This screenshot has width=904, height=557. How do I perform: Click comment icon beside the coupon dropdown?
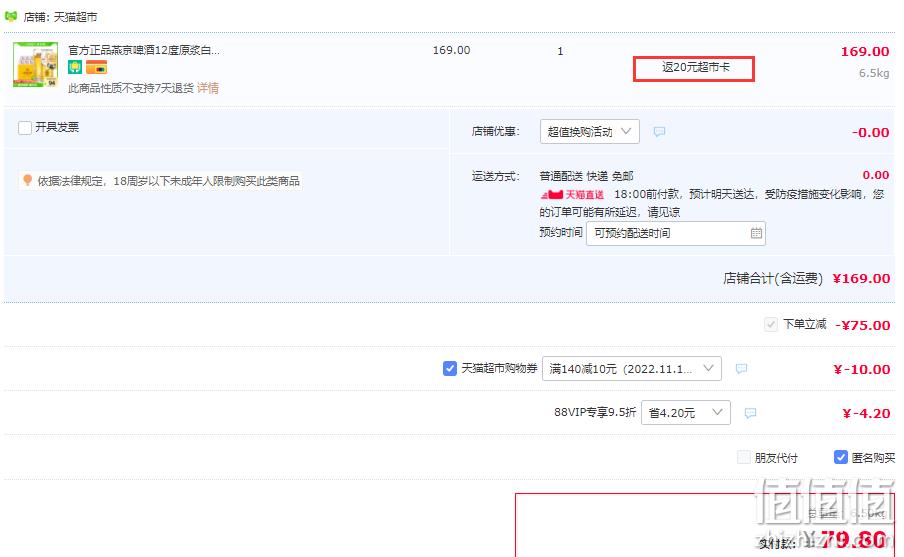click(741, 368)
